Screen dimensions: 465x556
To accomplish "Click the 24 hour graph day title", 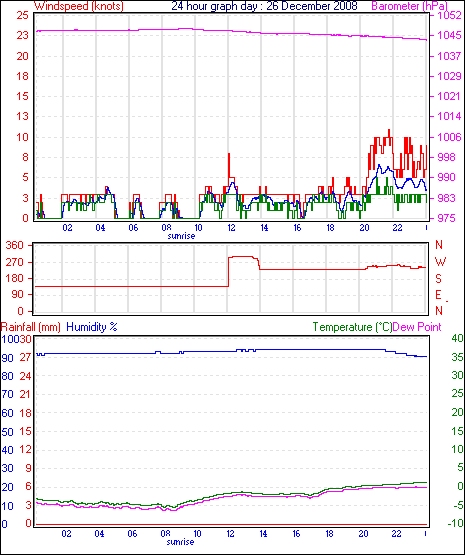I will (264, 6).
